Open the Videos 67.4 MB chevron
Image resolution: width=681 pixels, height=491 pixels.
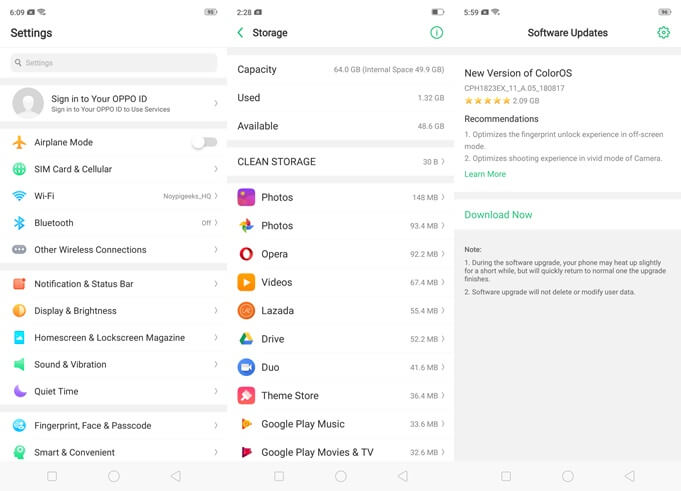click(443, 282)
